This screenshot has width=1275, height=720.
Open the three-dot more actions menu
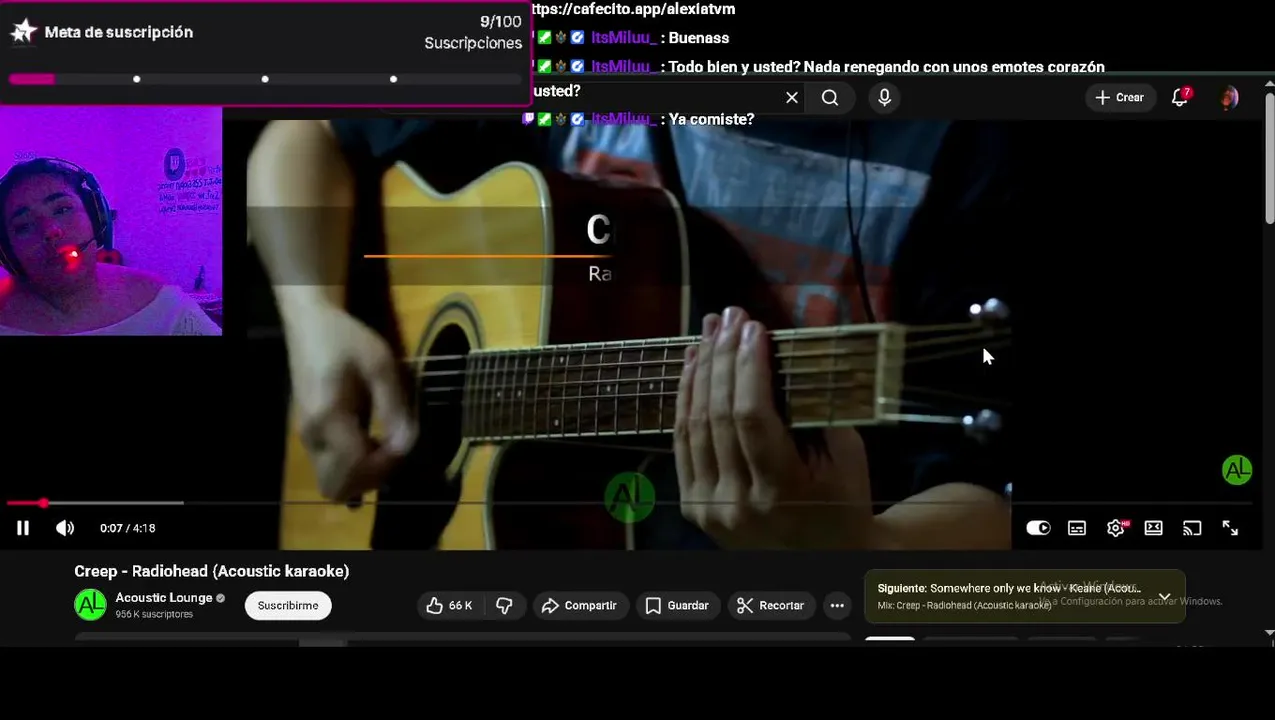coord(837,605)
